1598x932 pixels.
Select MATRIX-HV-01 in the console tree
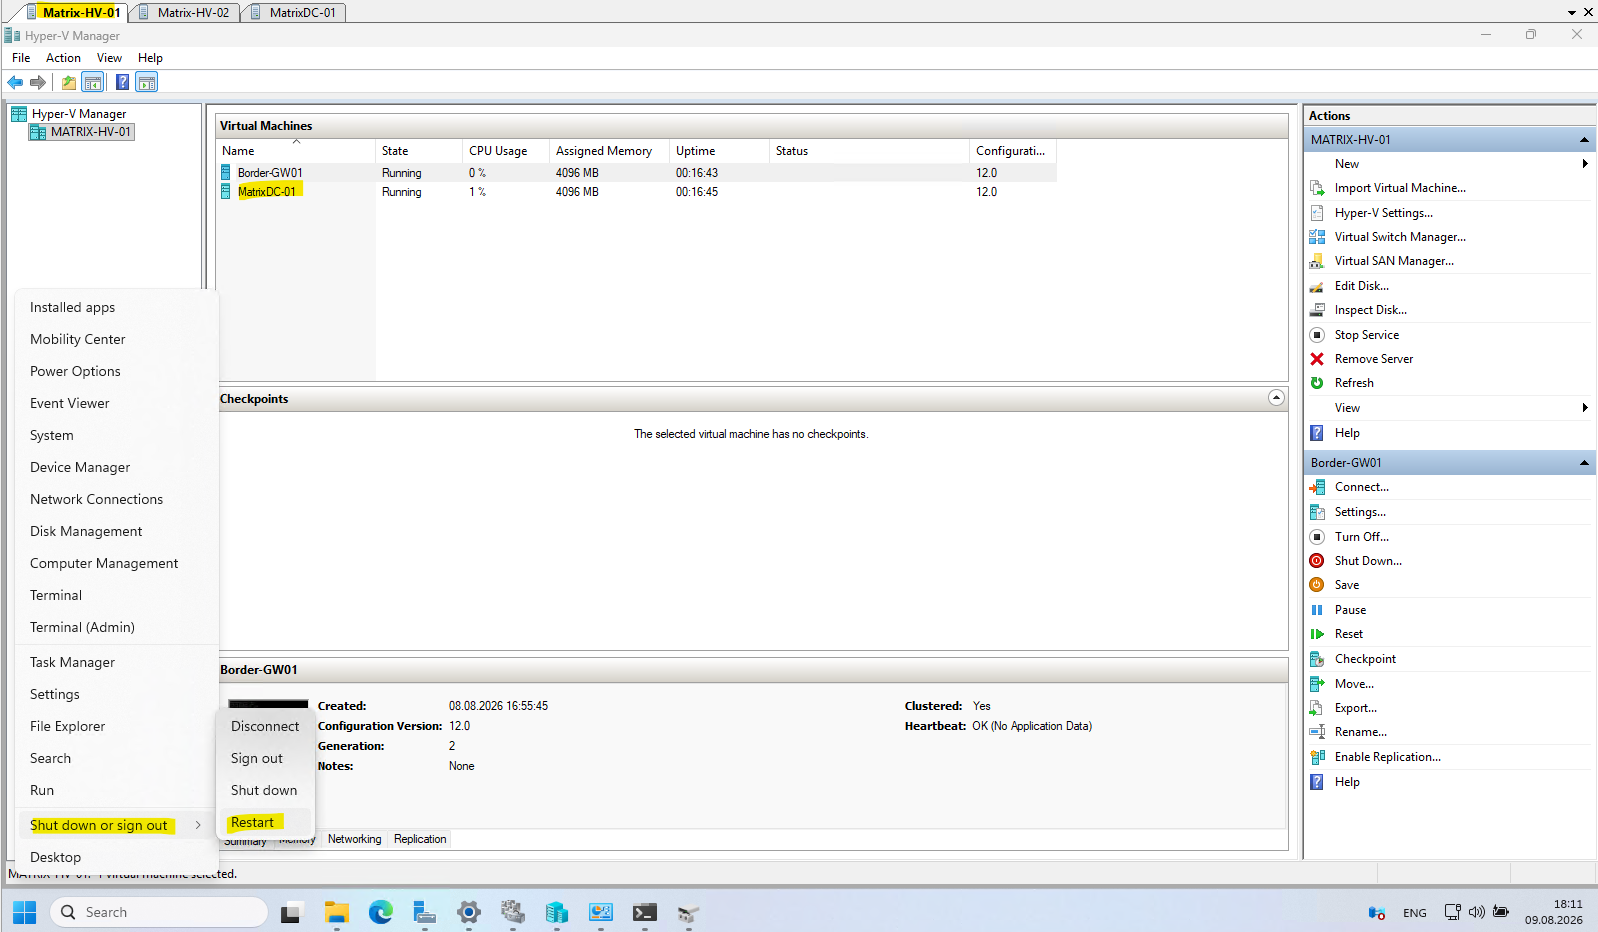point(81,132)
